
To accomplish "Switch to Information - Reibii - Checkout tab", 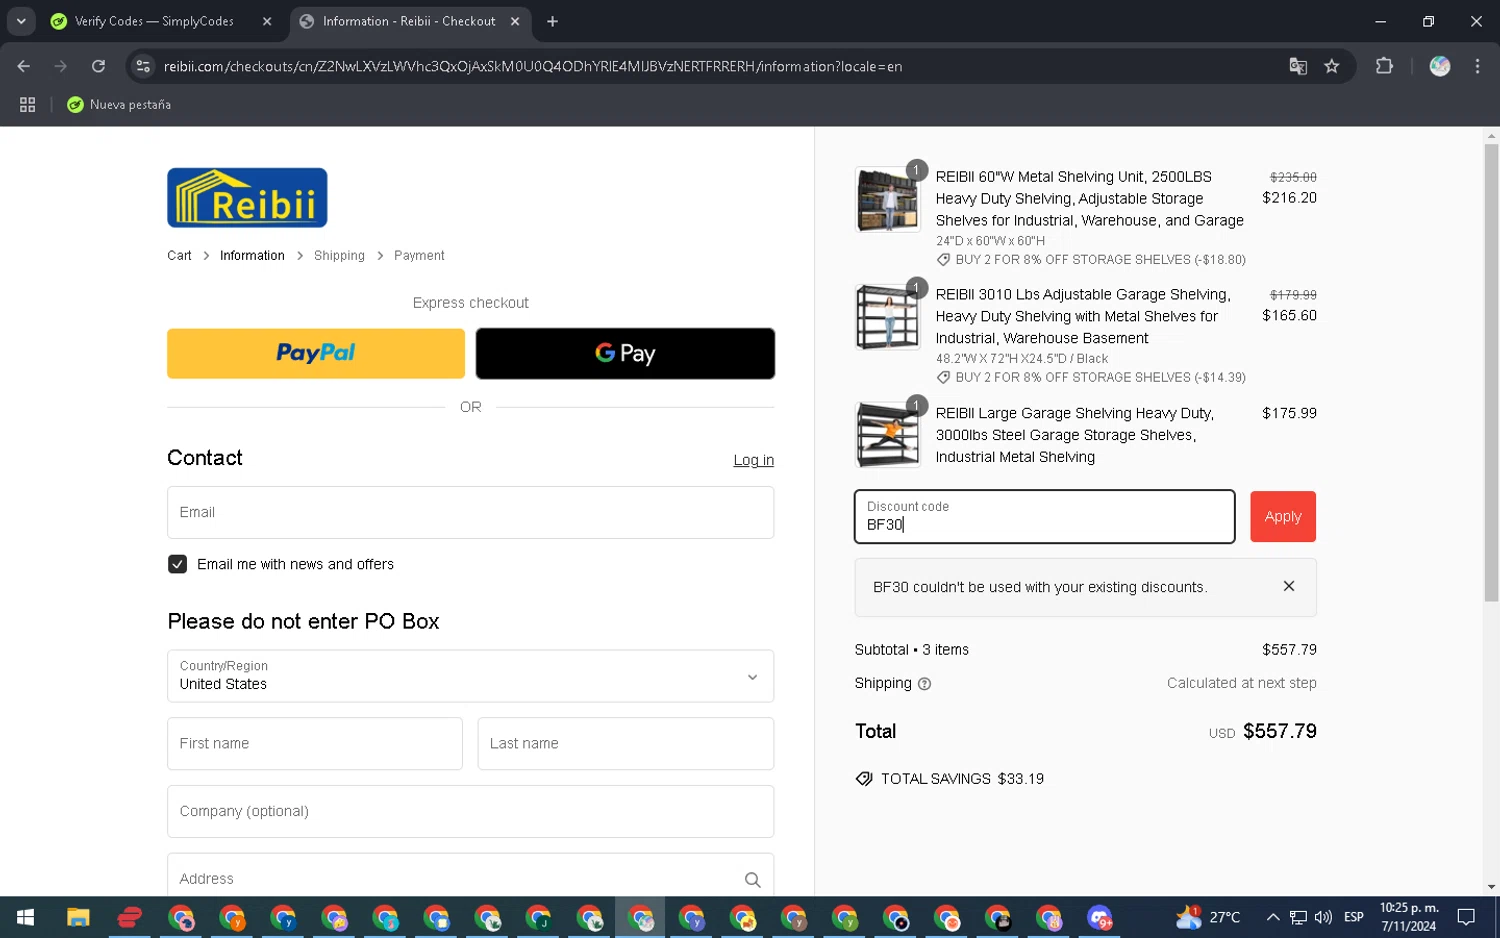I will [408, 21].
